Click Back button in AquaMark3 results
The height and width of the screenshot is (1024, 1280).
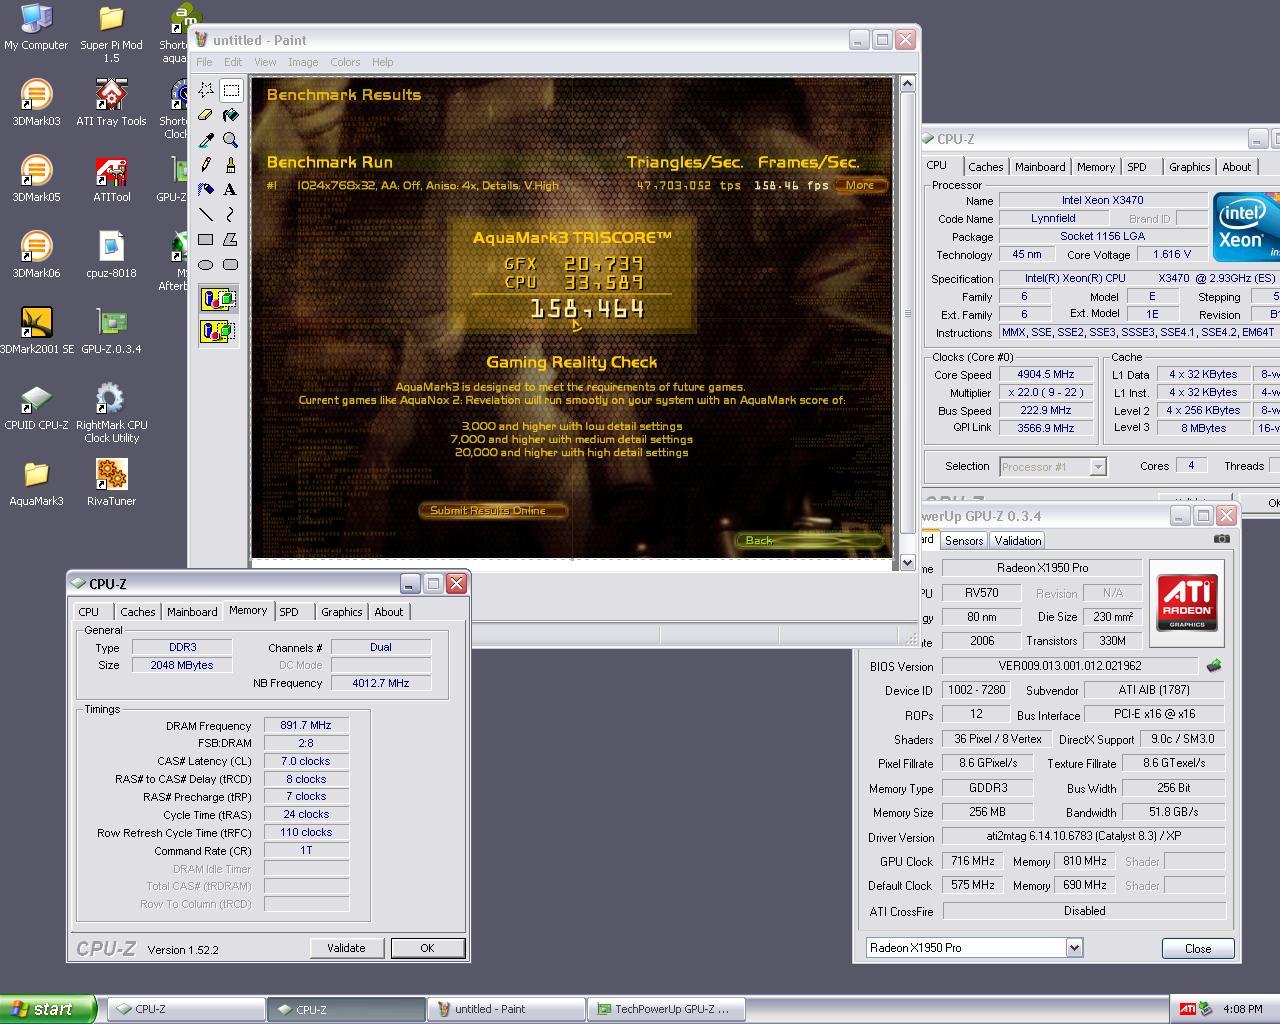[x=810, y=540]
